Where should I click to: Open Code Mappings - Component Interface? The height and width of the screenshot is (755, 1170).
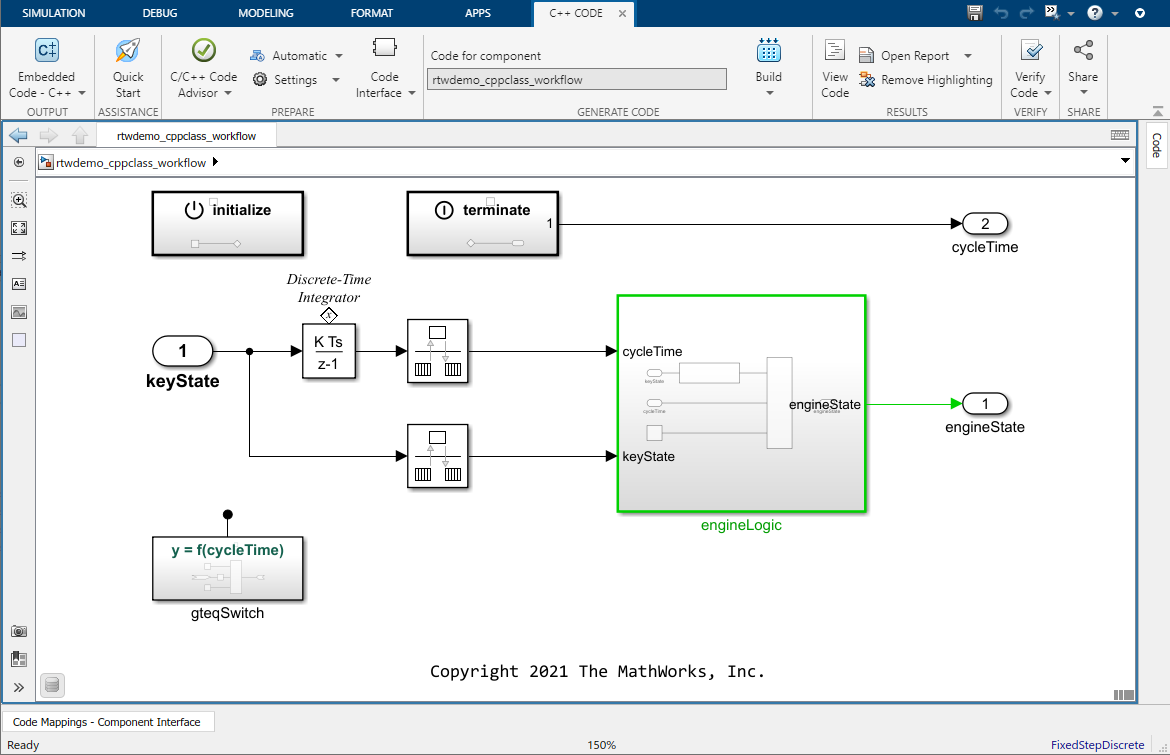109,721
